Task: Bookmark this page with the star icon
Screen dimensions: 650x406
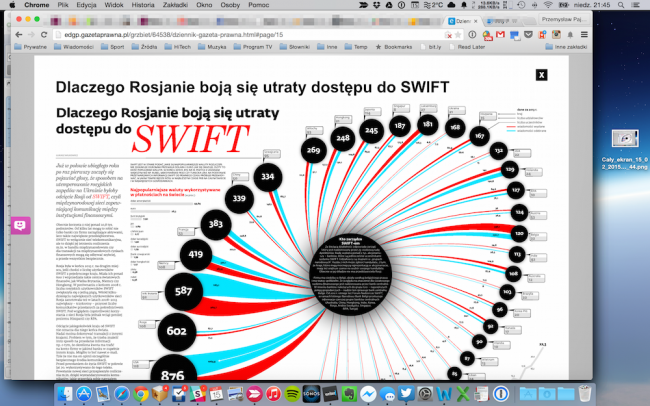Action: click(458, 35)
